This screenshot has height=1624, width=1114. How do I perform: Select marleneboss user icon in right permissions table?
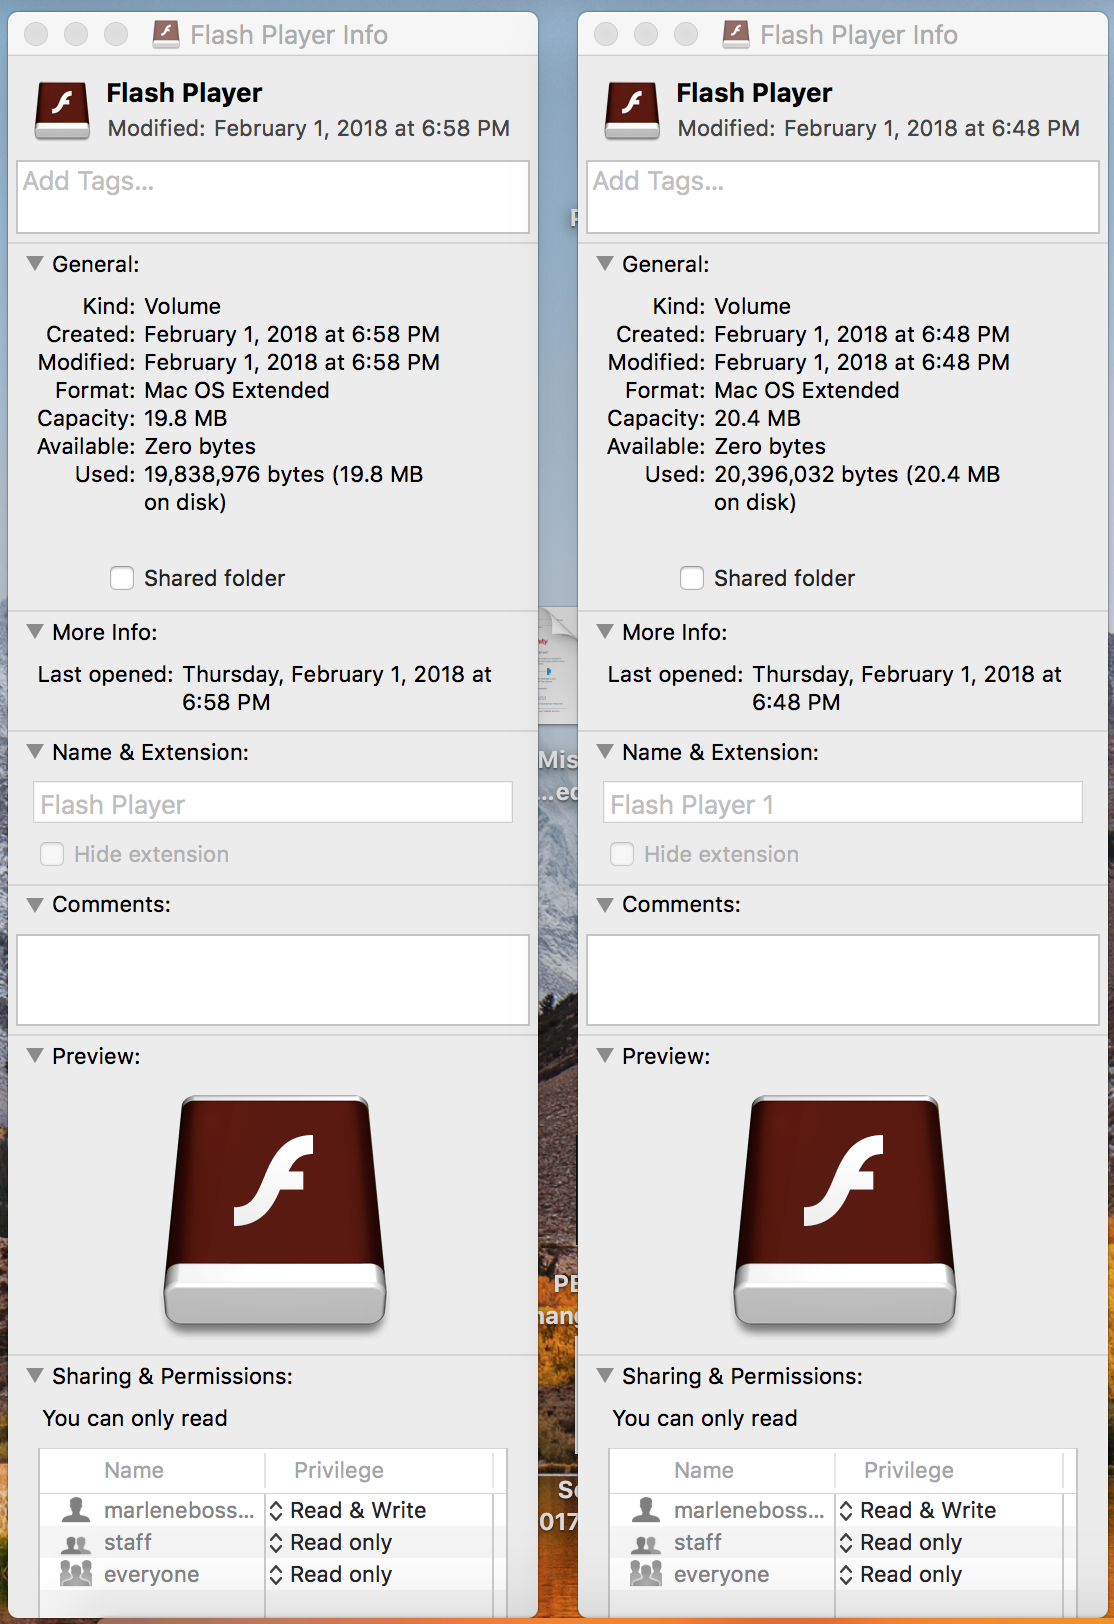point(646,1510)
